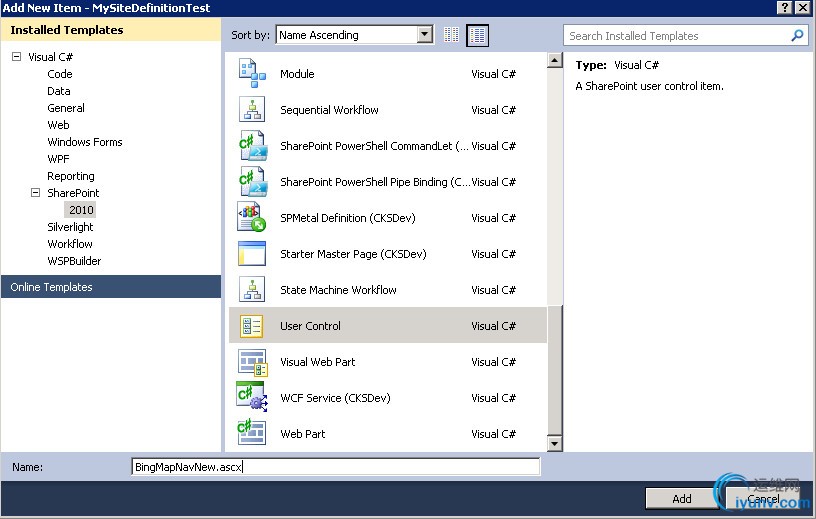Select the Sequential Workflow template icon

click(x=252, y=109)
